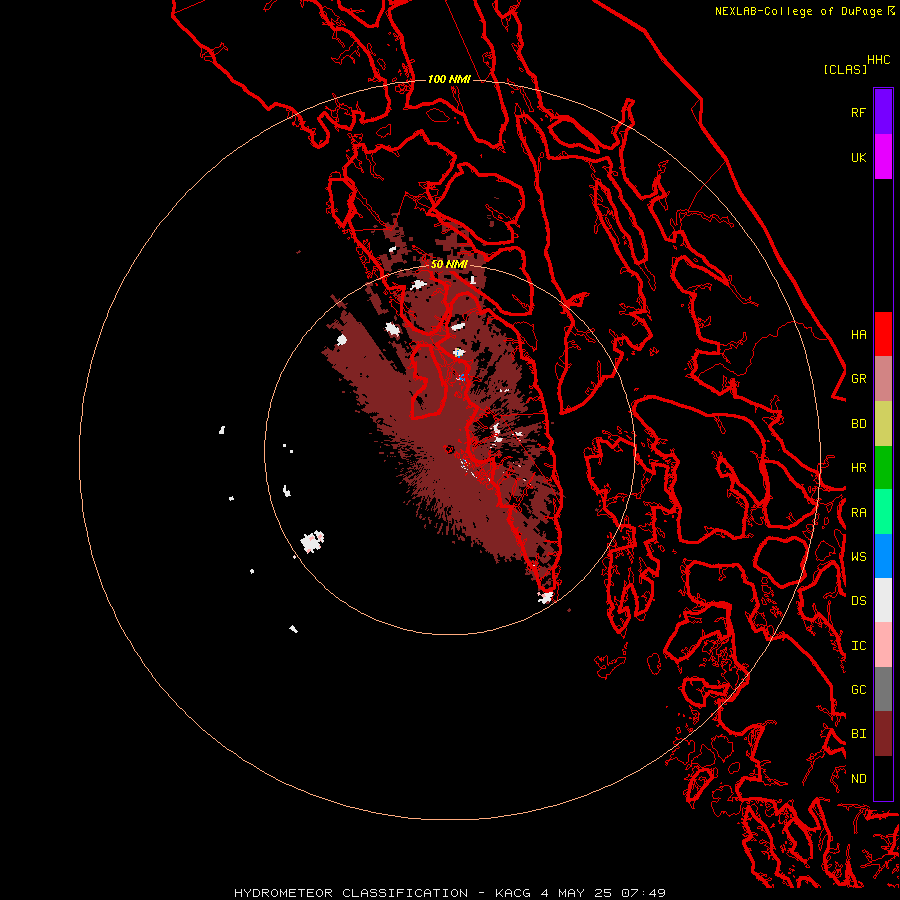Click the [CLAS] units label

[x=845, y=69]
